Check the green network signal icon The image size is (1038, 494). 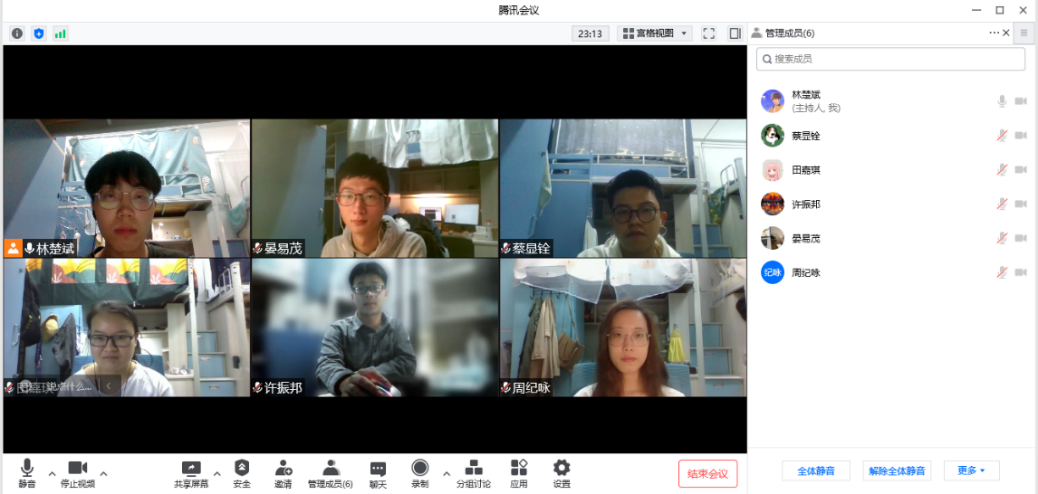(60, 33)
